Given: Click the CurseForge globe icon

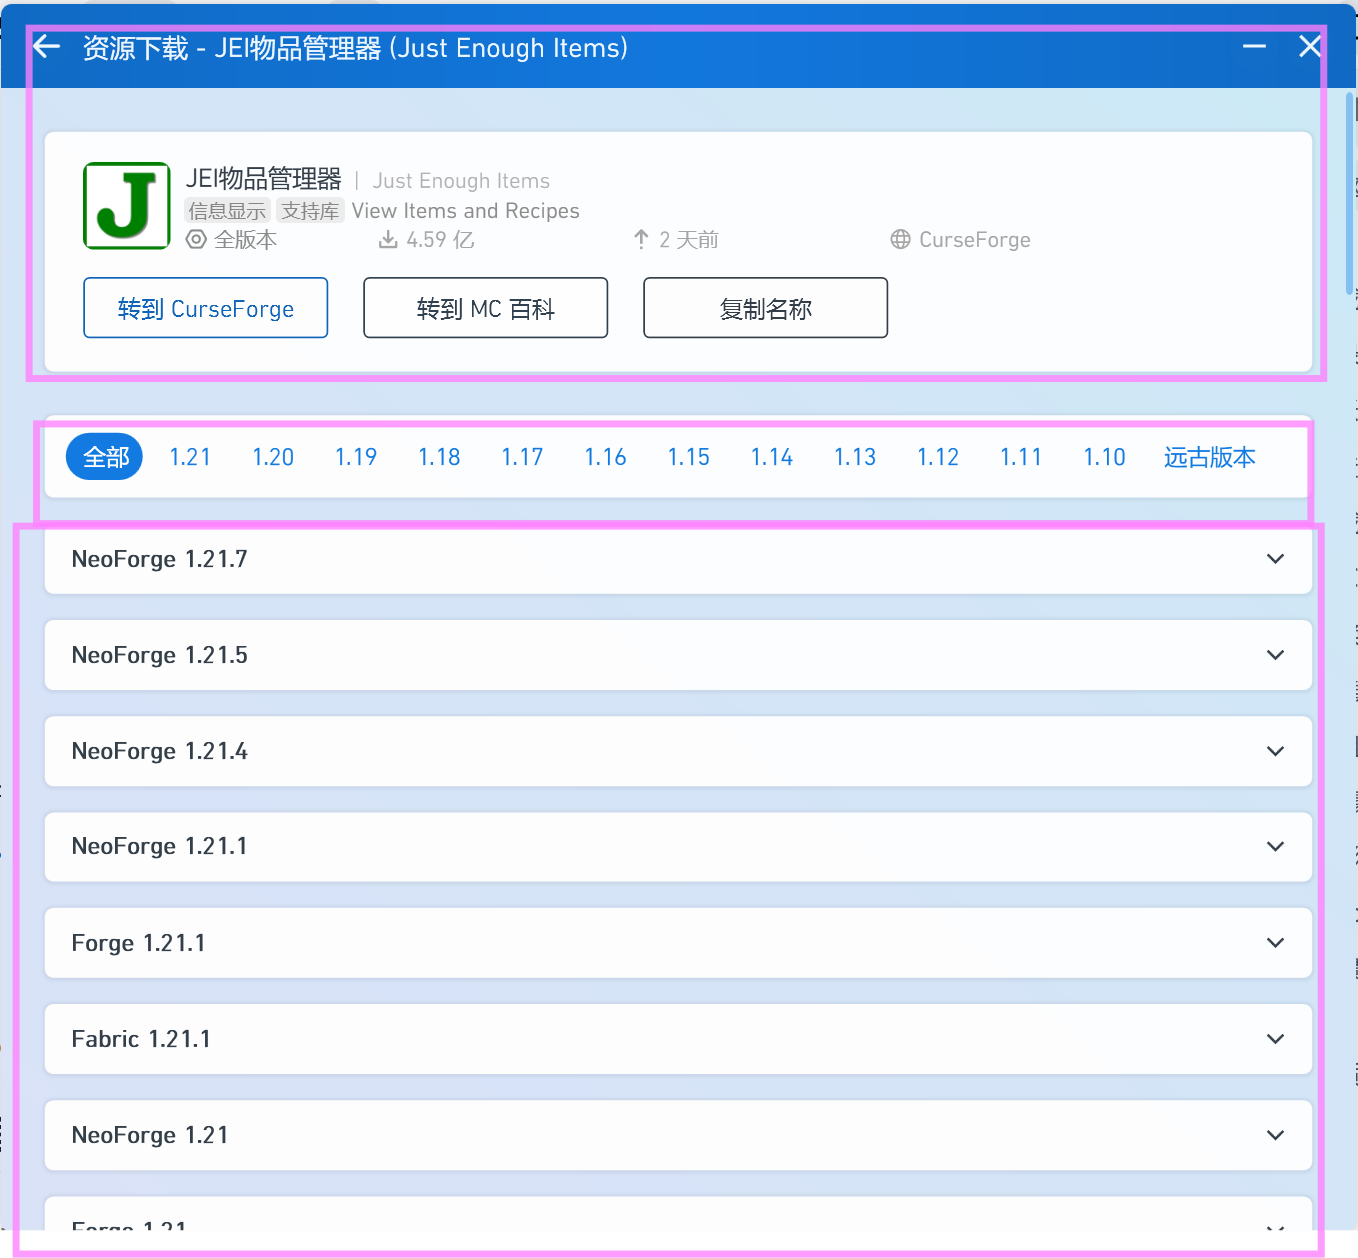Looking at the screenshot, I should pos(901,240).
